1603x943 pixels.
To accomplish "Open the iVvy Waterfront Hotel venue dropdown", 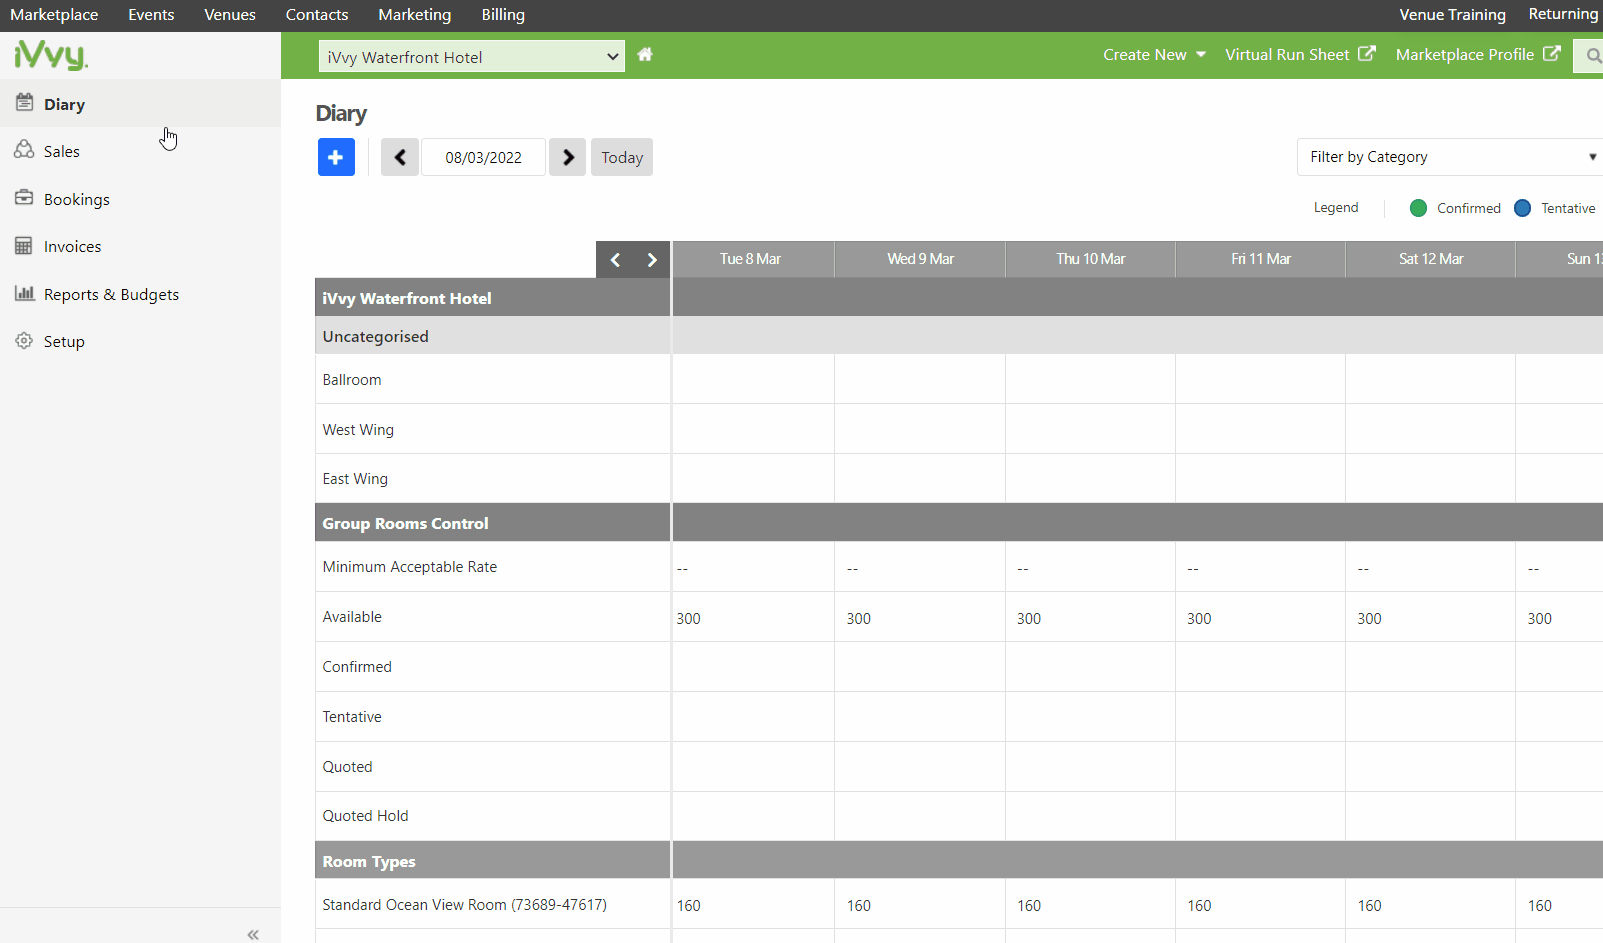I will (472, 56).
